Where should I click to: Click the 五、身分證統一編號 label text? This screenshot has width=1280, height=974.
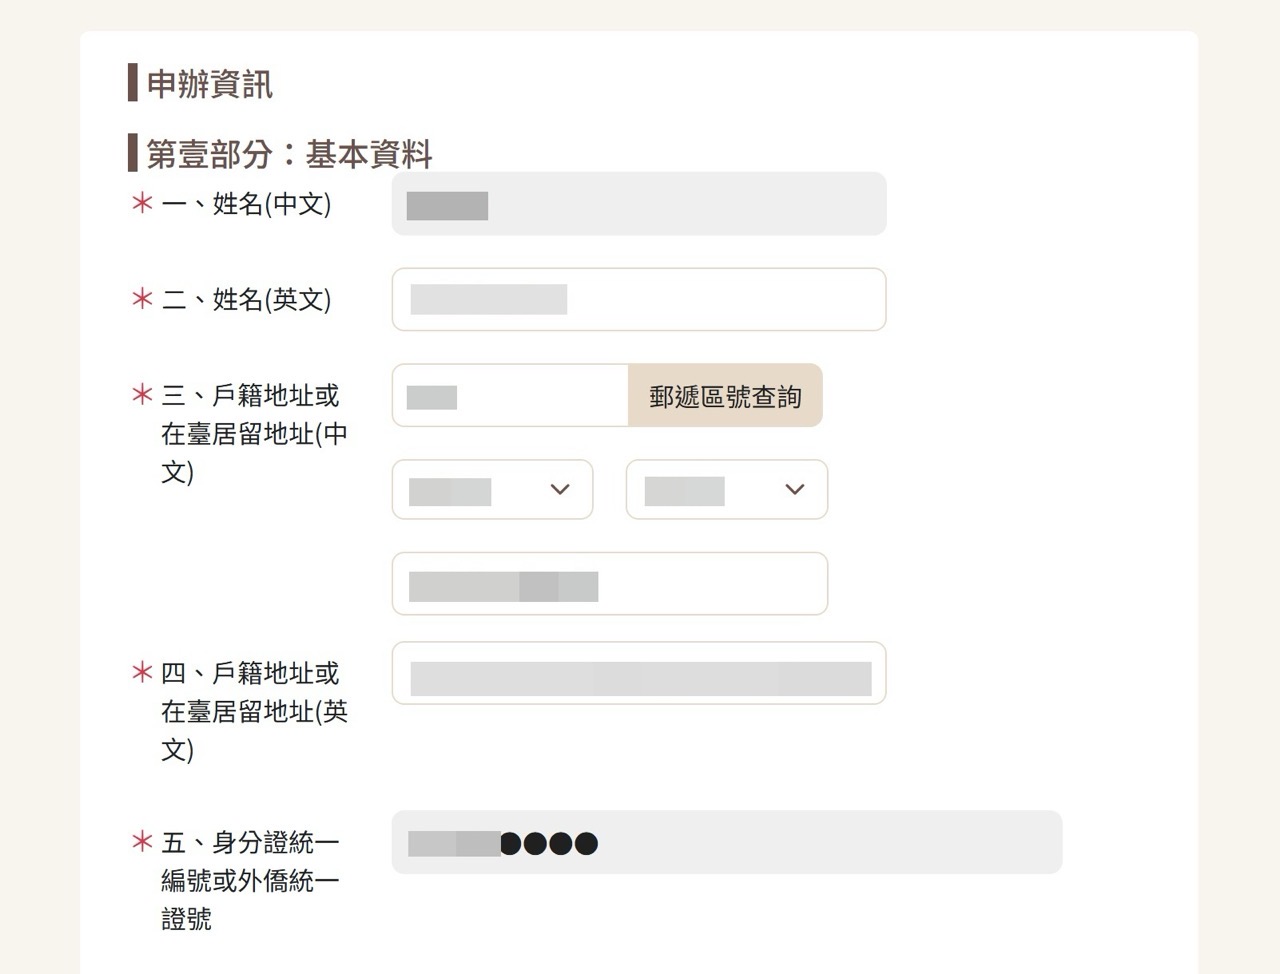(x=250, y=880)
